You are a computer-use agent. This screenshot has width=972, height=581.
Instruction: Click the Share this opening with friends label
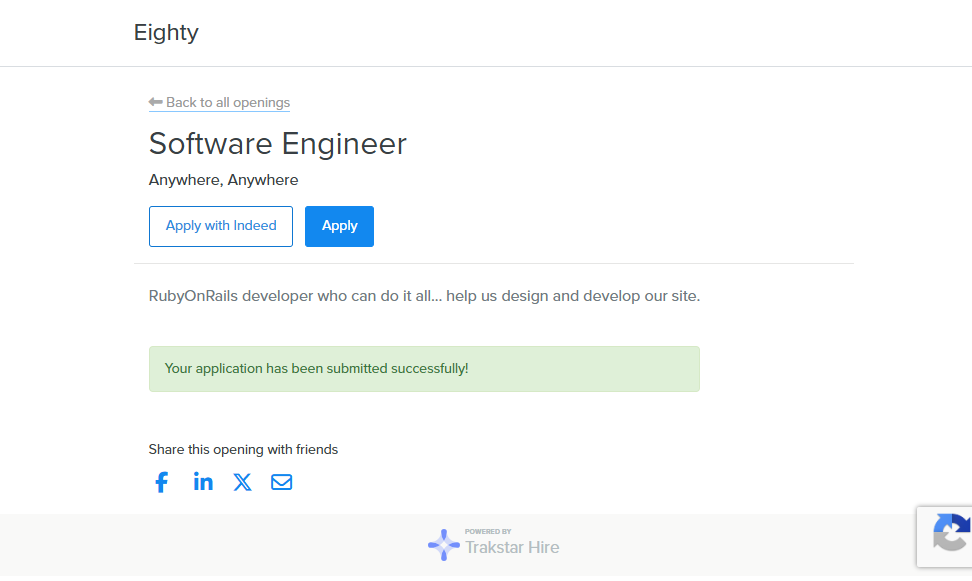tap(243, 450)
